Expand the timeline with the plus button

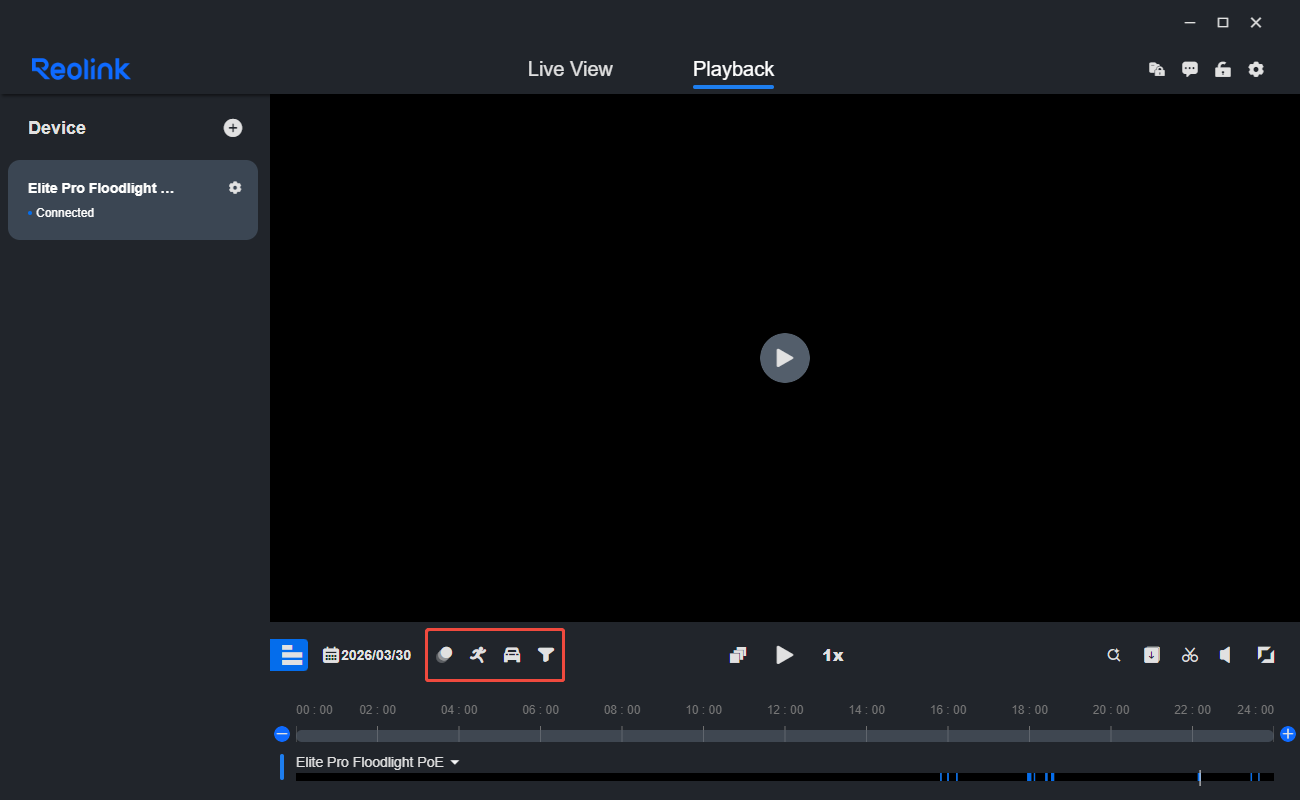pyautogui.click(x=1288, y=733)
